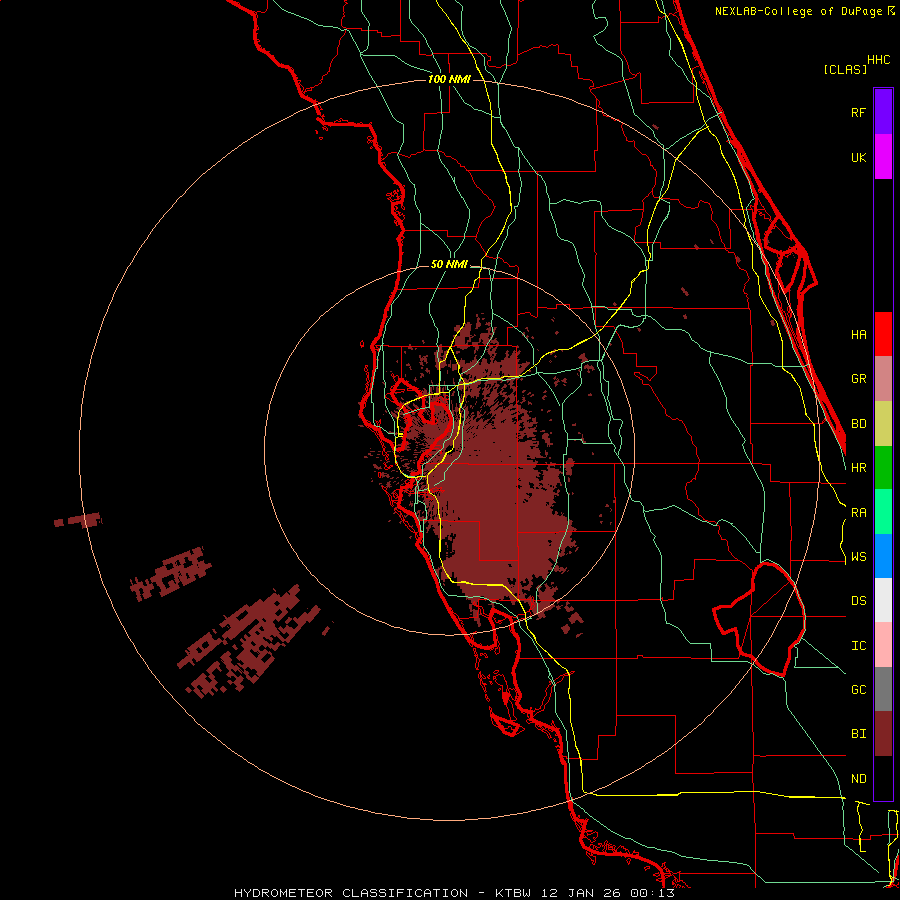Click the RA light-green legend swatch
Viewport: 900px width, 900px height.
coord(883,512)
